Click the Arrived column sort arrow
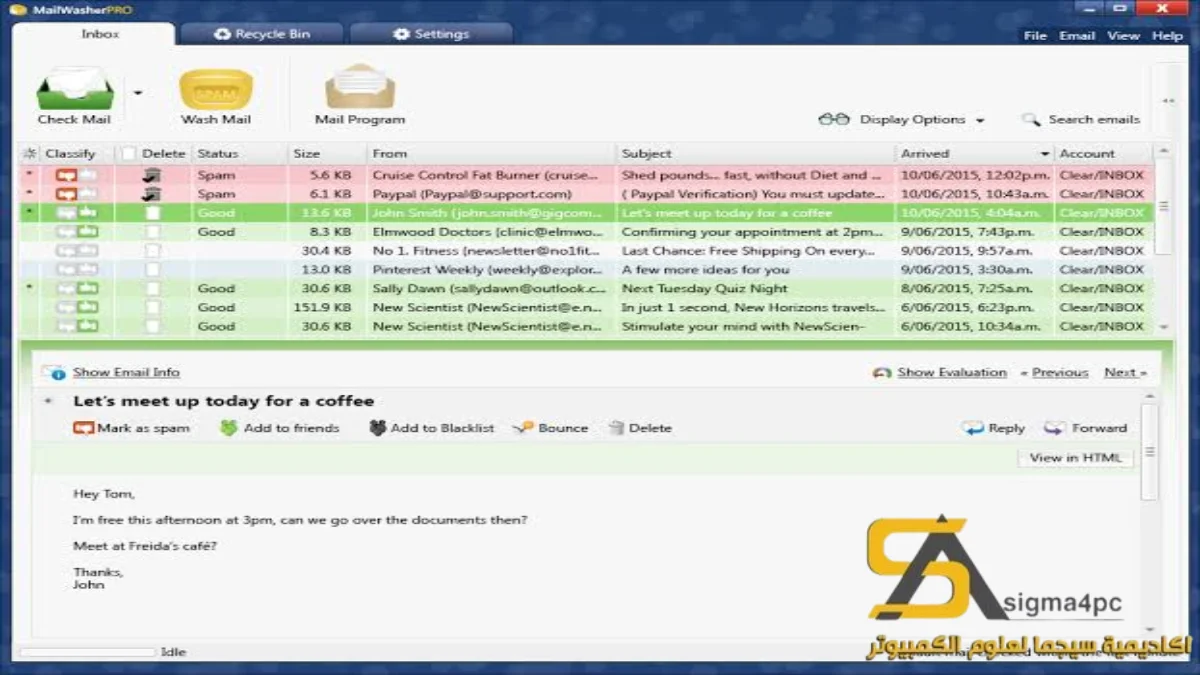The width and height of the screenshot is (1200, 675). [1045, 154]
